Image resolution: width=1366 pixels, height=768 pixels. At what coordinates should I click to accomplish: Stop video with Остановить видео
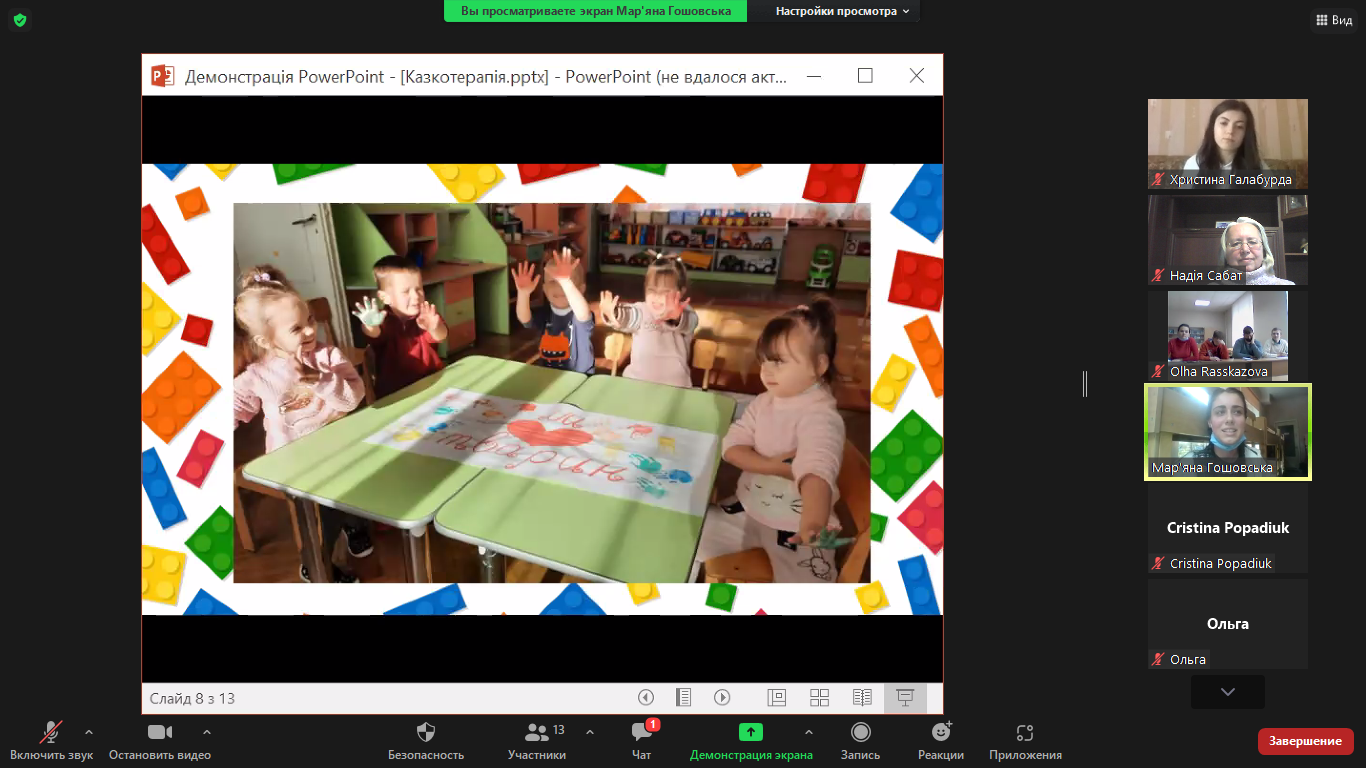coord(160,733)
